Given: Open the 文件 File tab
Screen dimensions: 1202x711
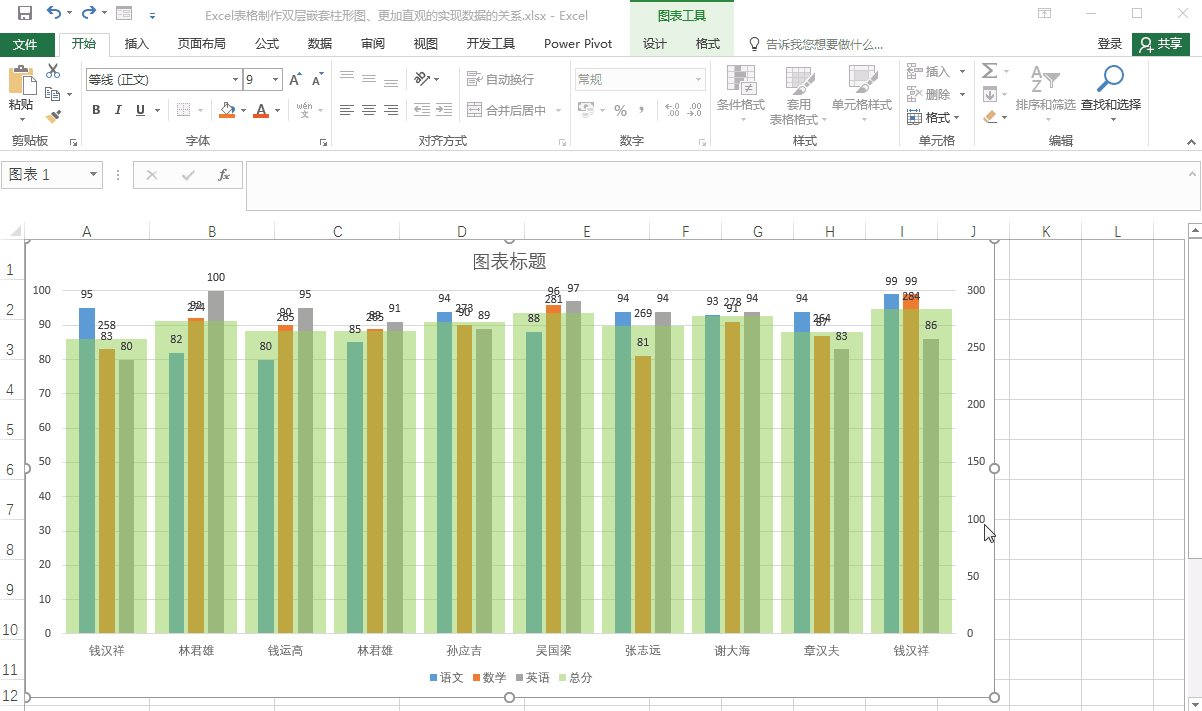Looking at the screenshot, I should [x=25, y=44].
